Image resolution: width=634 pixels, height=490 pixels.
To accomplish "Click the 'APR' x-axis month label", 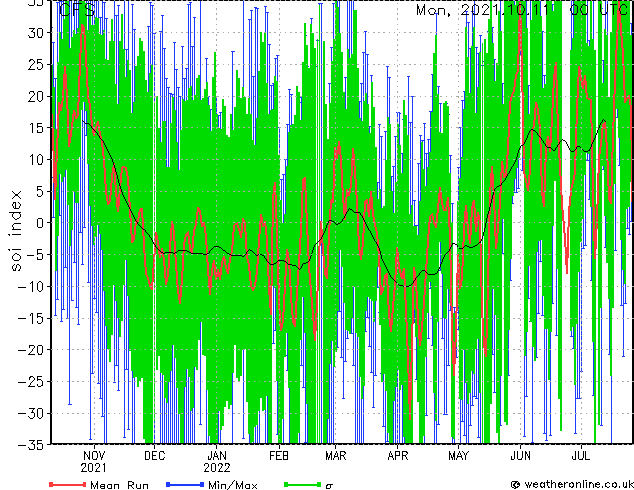I will pyautogui.click(x=398, y=456).
